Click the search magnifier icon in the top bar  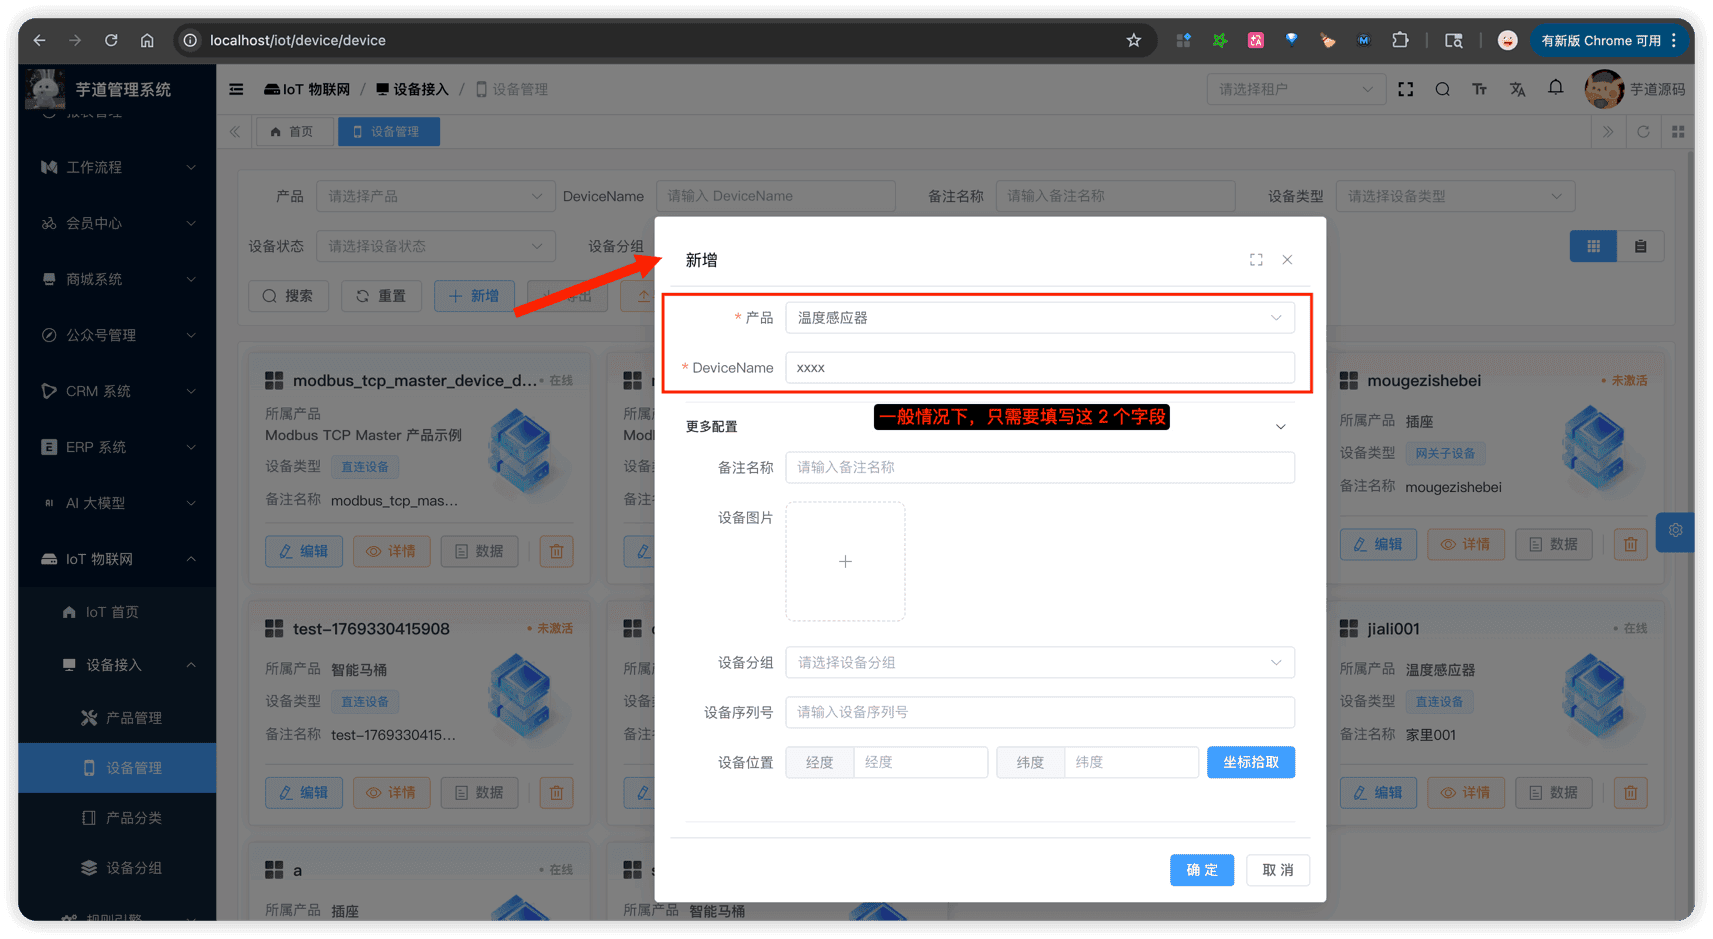(x=1442, y=89)
